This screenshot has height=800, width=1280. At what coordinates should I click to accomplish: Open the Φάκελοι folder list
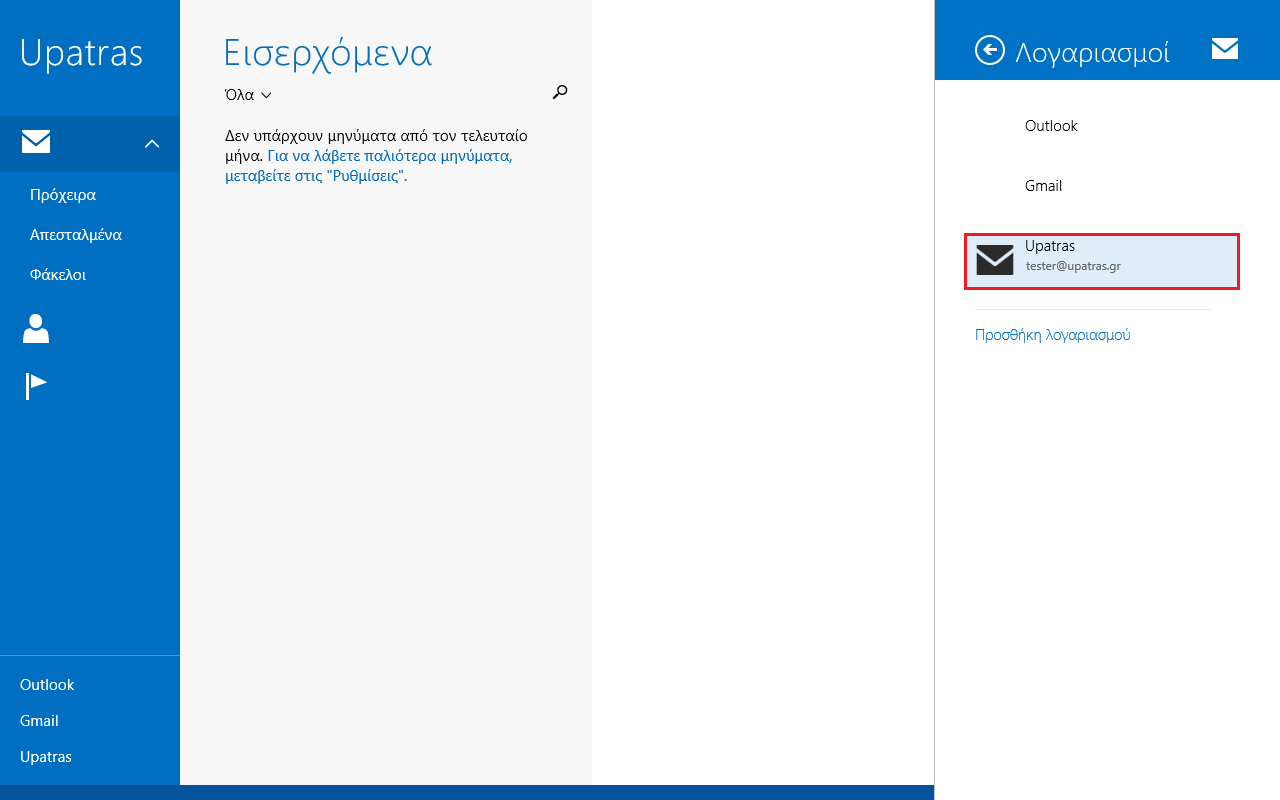pyautogui.click(x=58, y=275)
